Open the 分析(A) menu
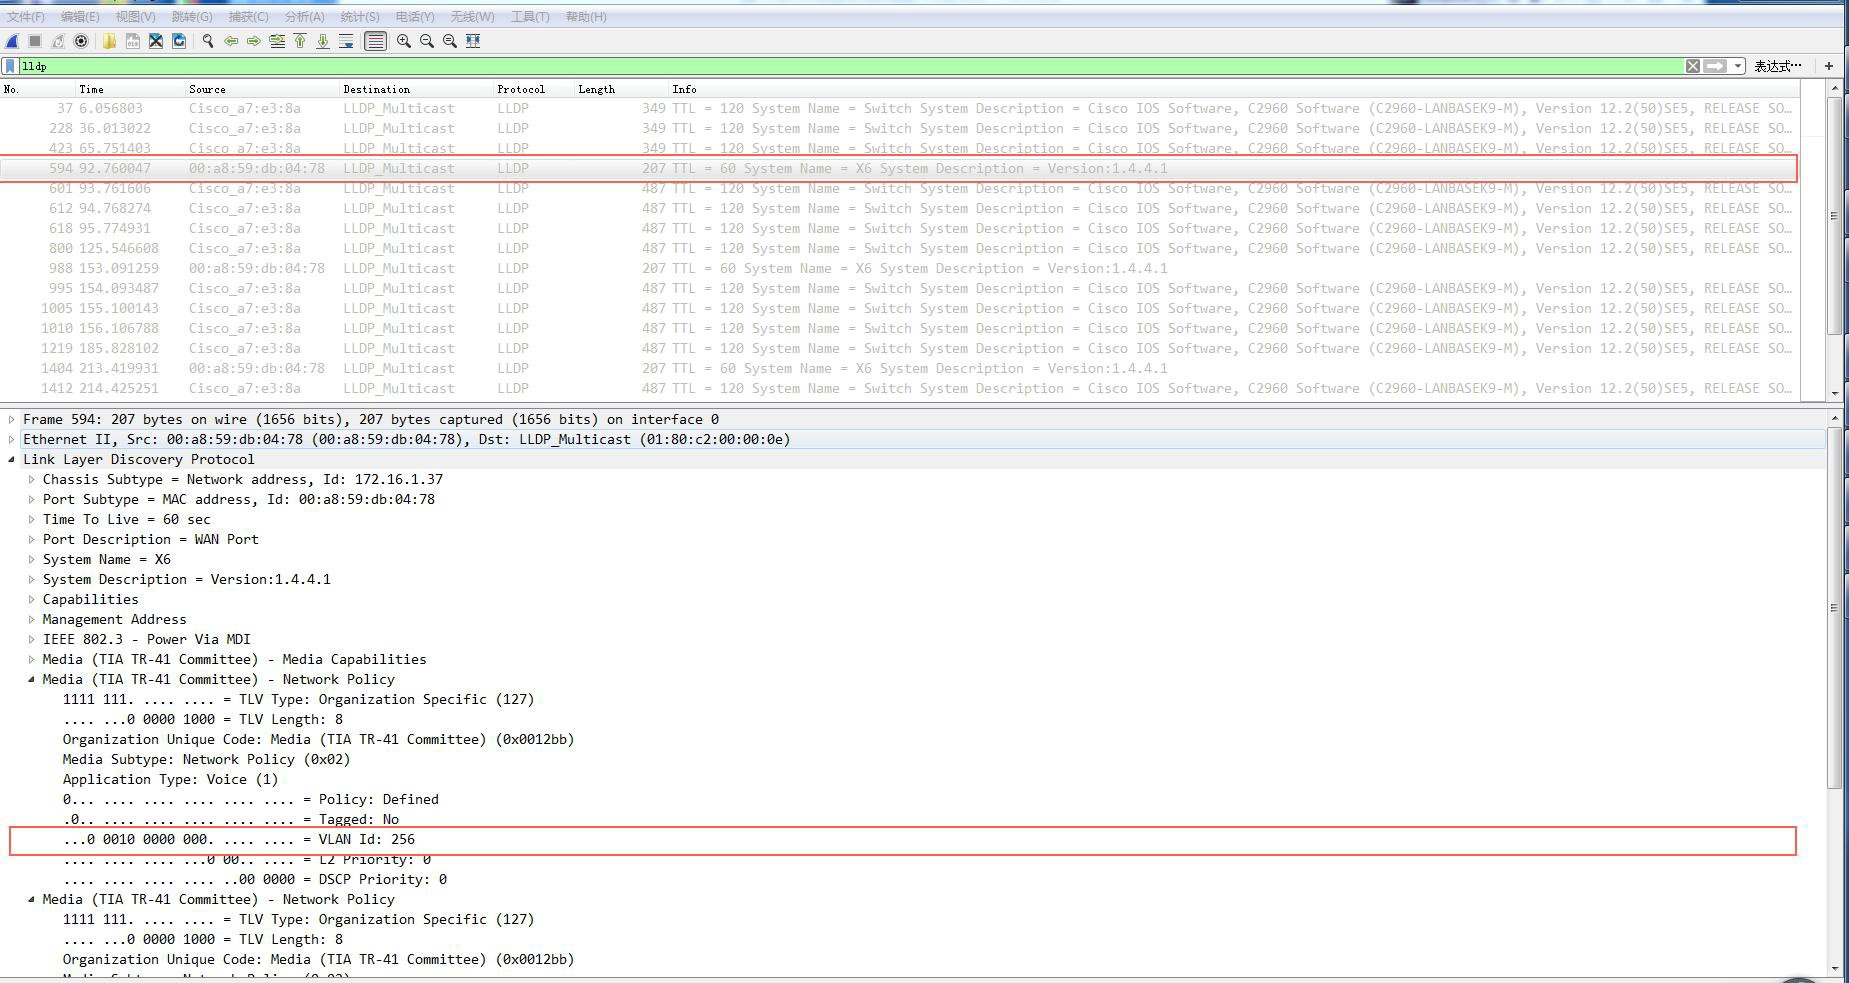This screenshot has width=1849, height=983. tap(304, 17)
